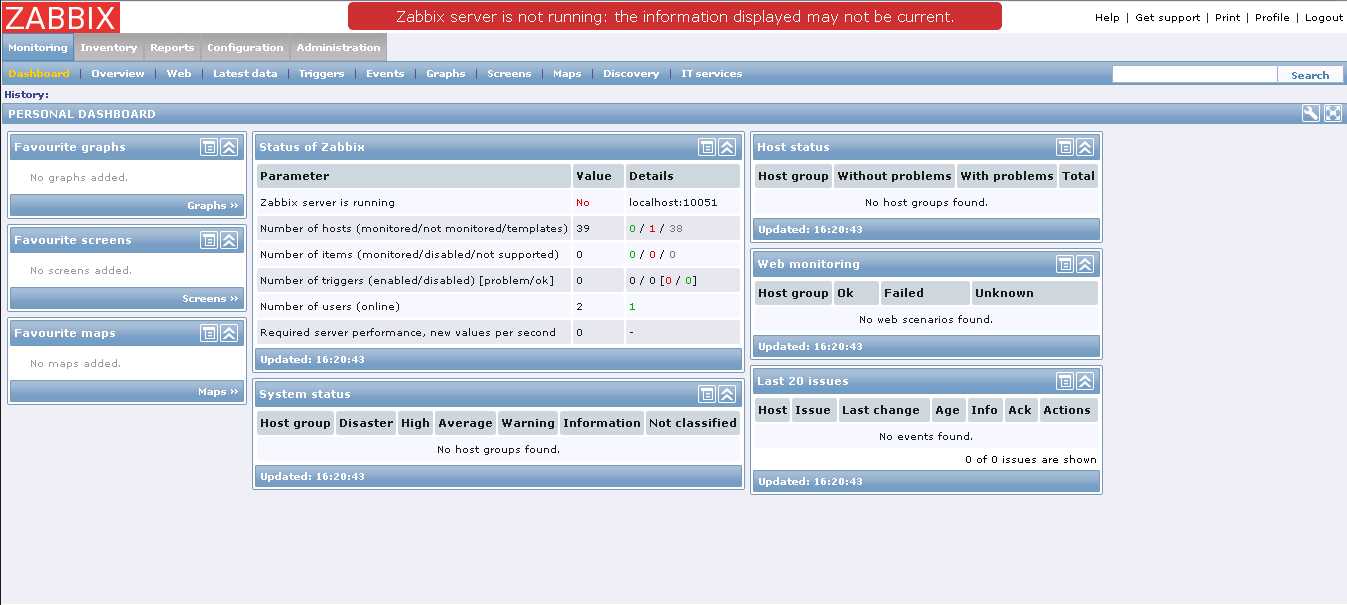Open the Events submenu item
The image size is (1347, 605).
[385, 74]
